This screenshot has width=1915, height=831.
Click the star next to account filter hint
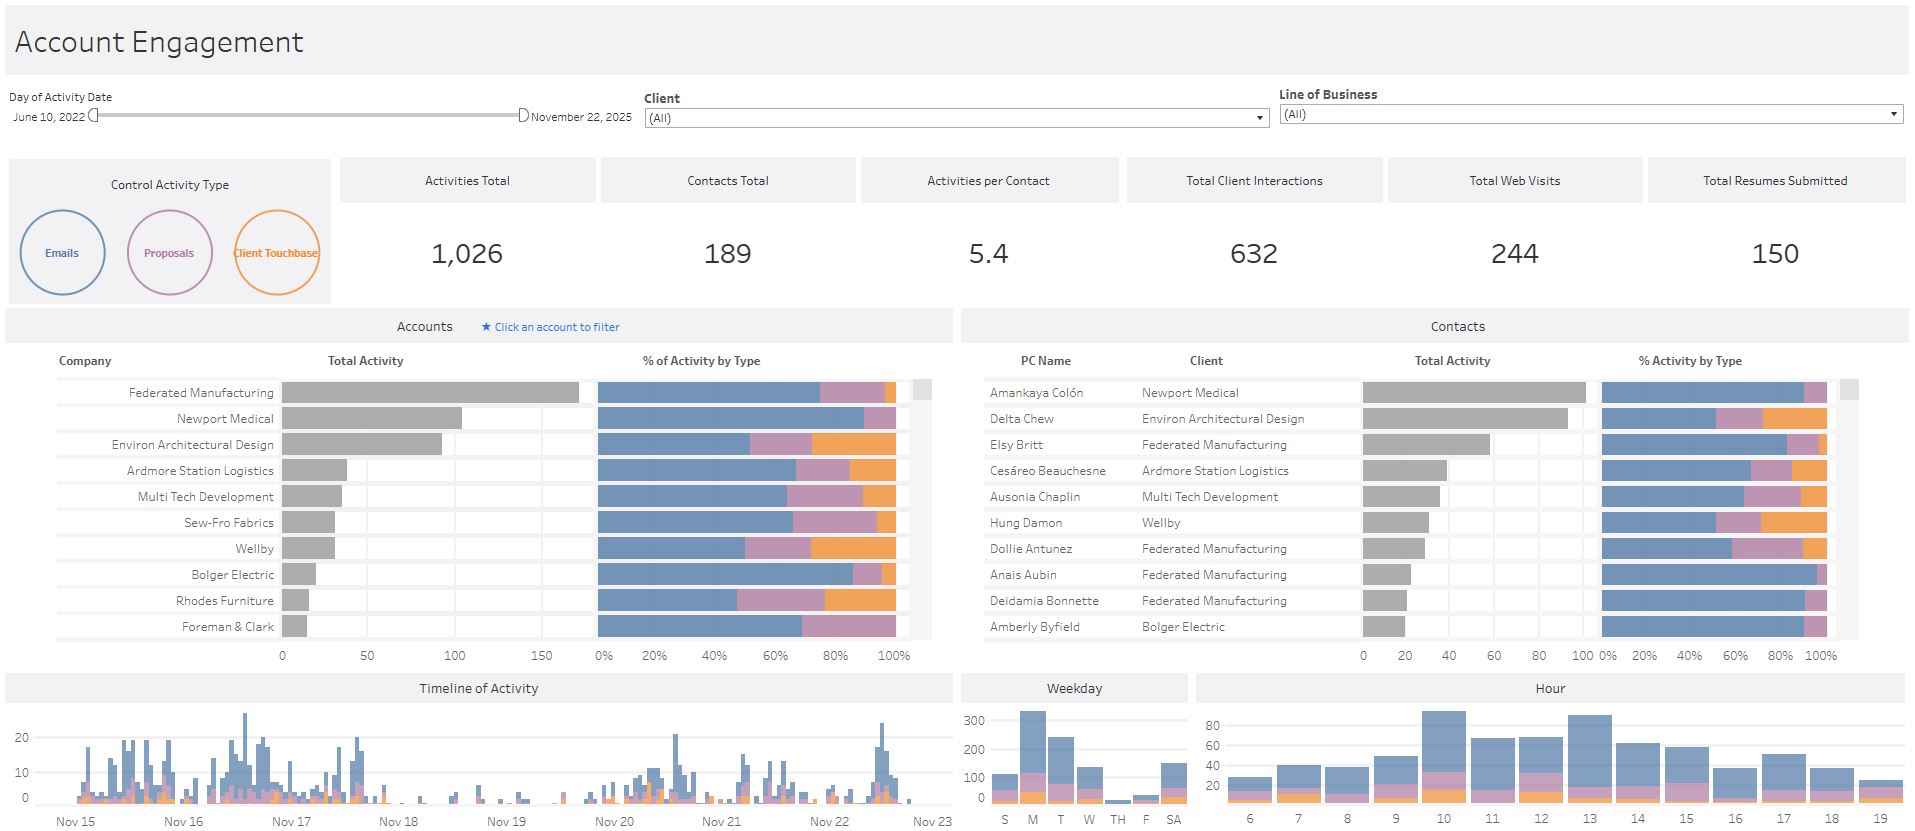(x=486, y=327)
